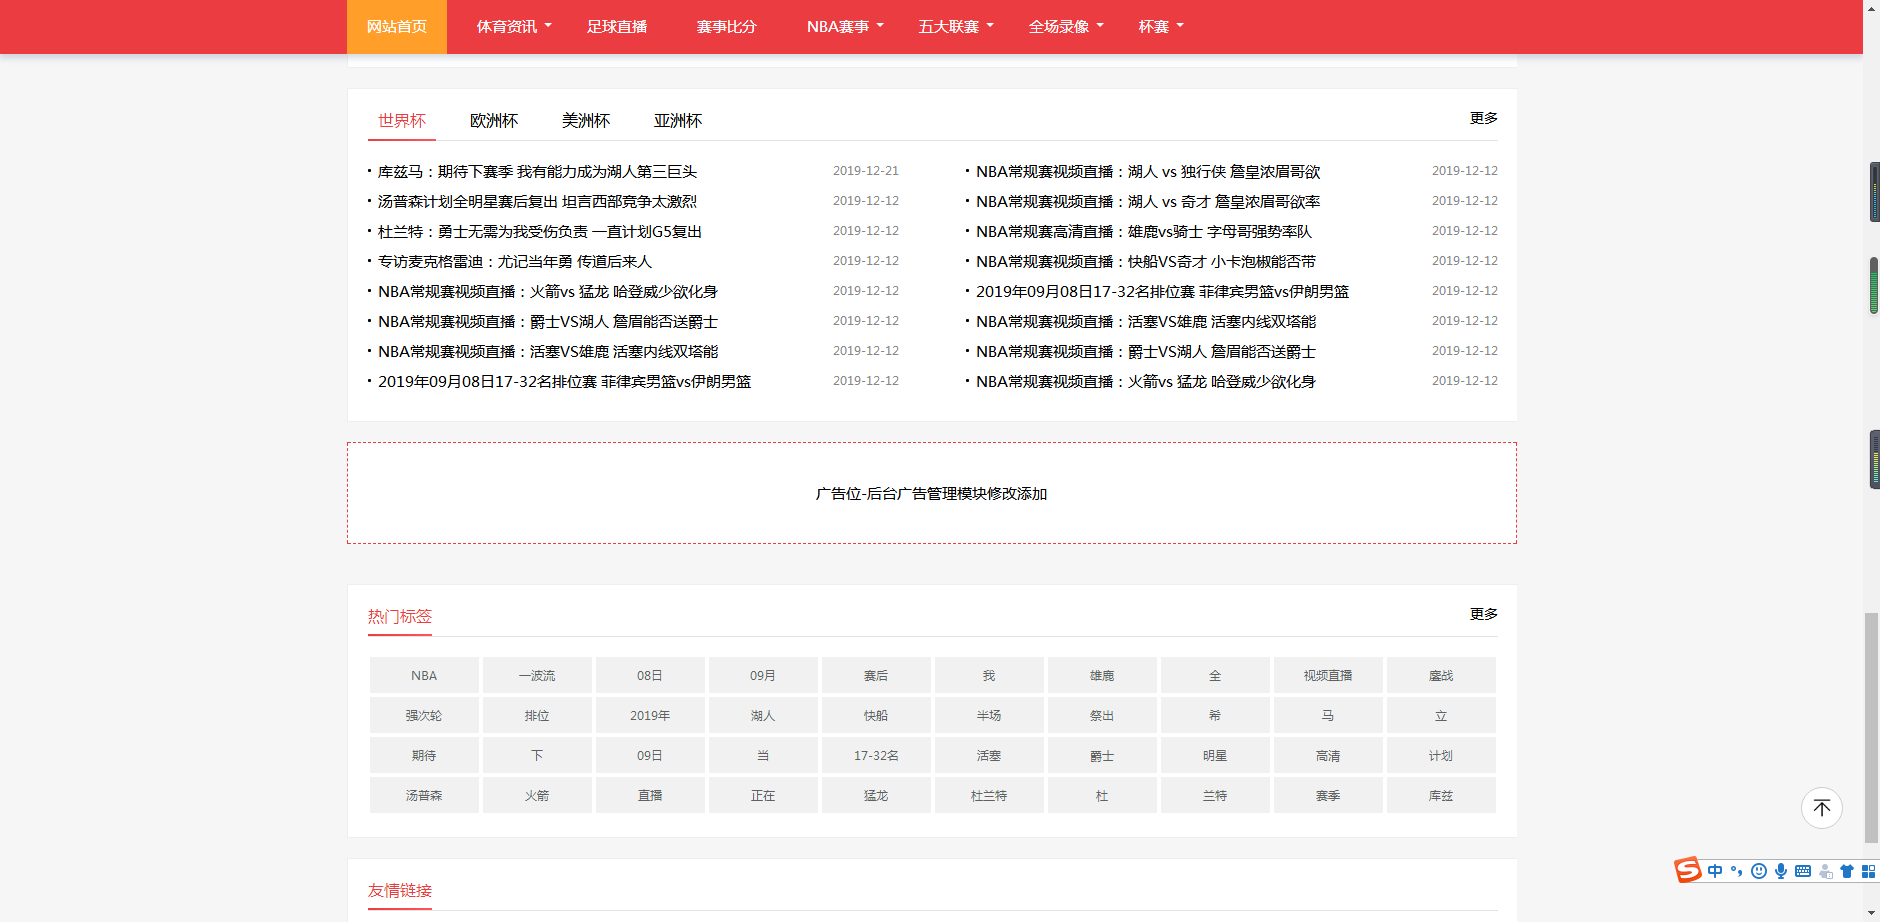Open the Sogou toolbox grid icon
This screenshot has height=922, width=1880.
[1868, 871]
